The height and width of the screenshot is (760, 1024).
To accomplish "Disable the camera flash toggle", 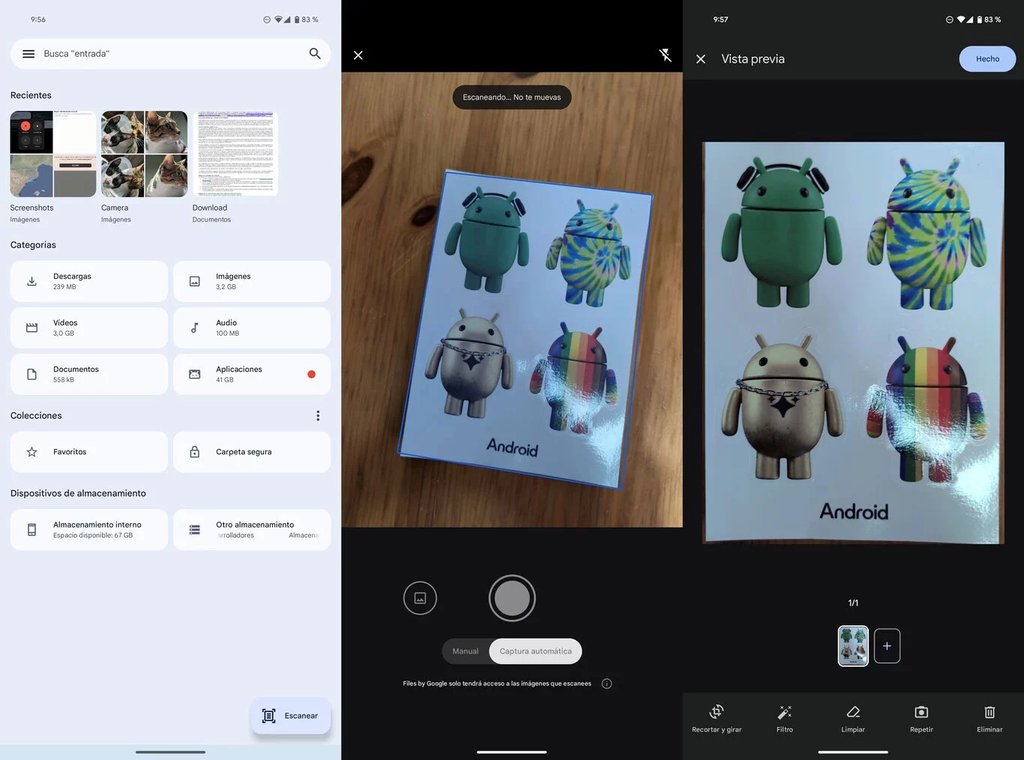I will point(665,55).
